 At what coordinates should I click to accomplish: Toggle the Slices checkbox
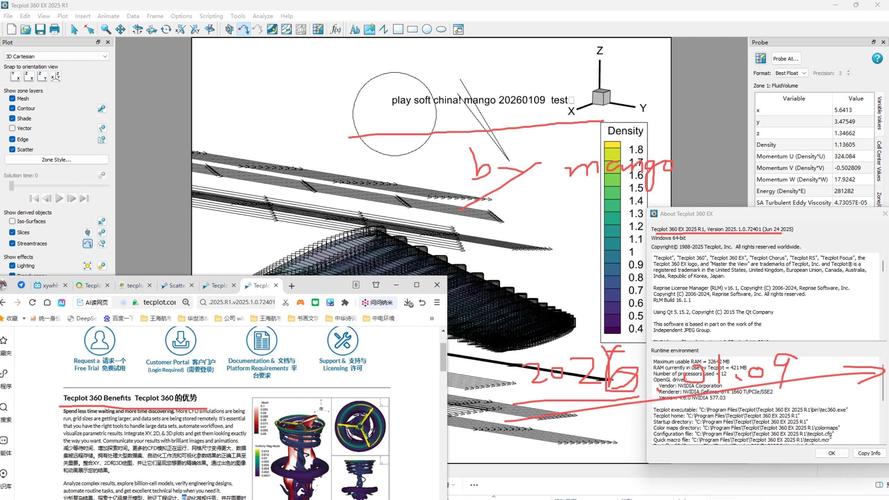12,232
